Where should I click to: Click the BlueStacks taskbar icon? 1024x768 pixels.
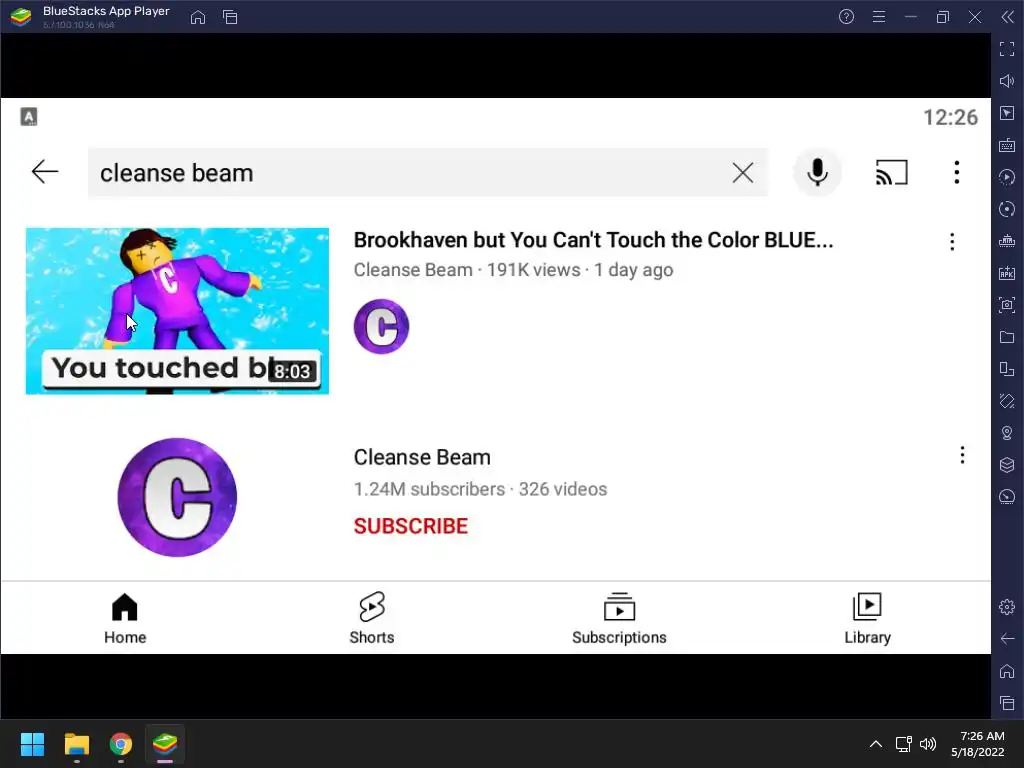pyautogui.click(x=165, y=744)
